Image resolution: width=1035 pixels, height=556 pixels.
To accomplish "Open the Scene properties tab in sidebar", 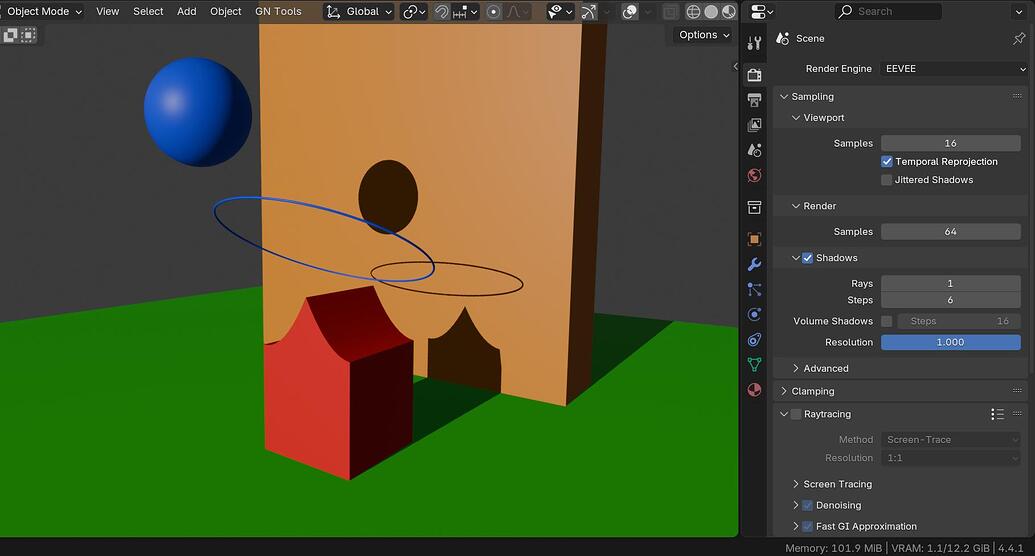I will (x=754, y=150).
